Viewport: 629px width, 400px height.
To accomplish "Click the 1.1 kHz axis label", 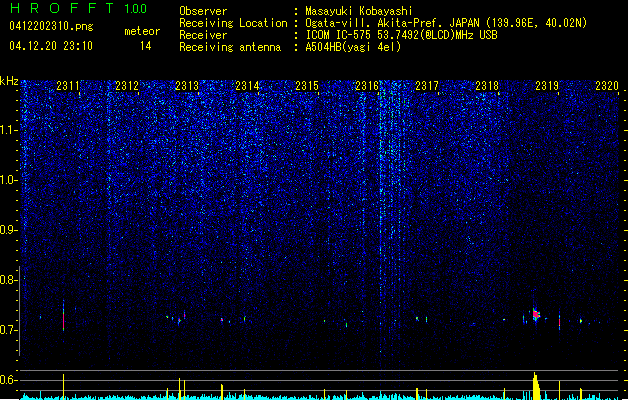I will [x=8, y=130].
